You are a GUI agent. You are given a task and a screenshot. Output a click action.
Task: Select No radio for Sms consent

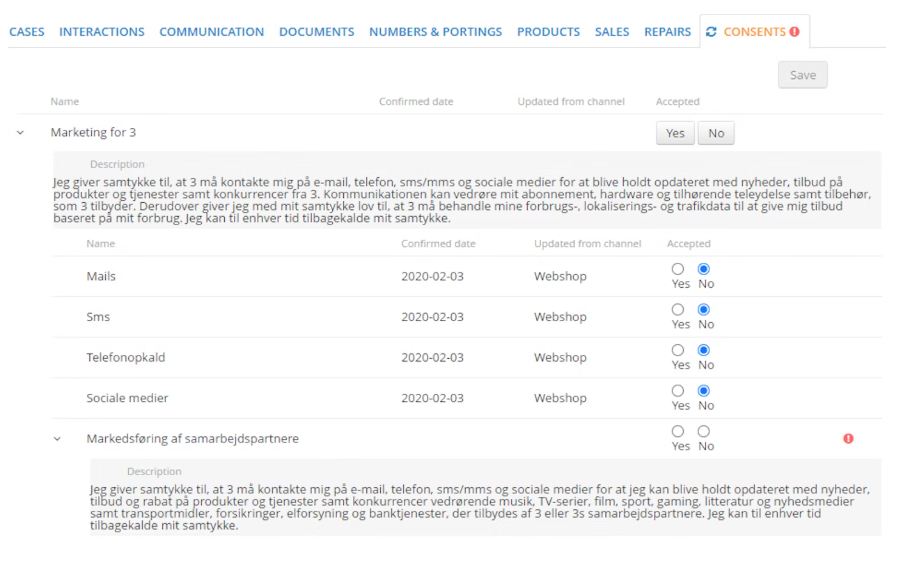pyautogui.click(x=703, y=310)
